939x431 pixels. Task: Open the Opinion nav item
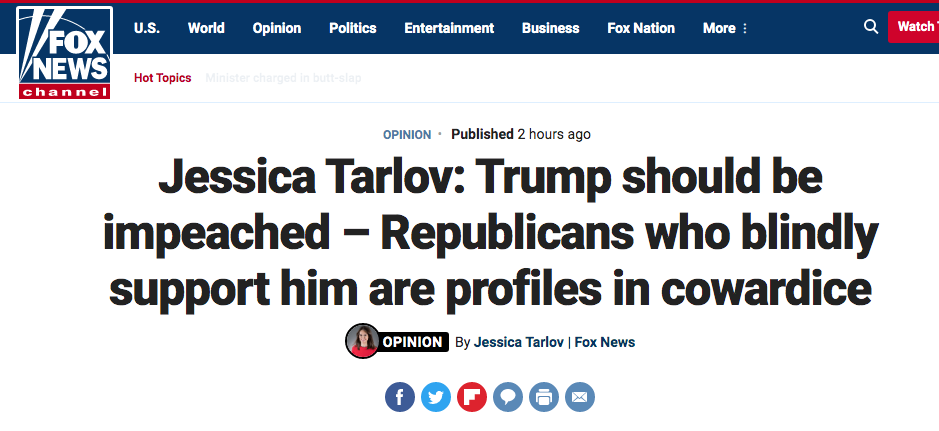pyautogui.click(x=277, y=28)
